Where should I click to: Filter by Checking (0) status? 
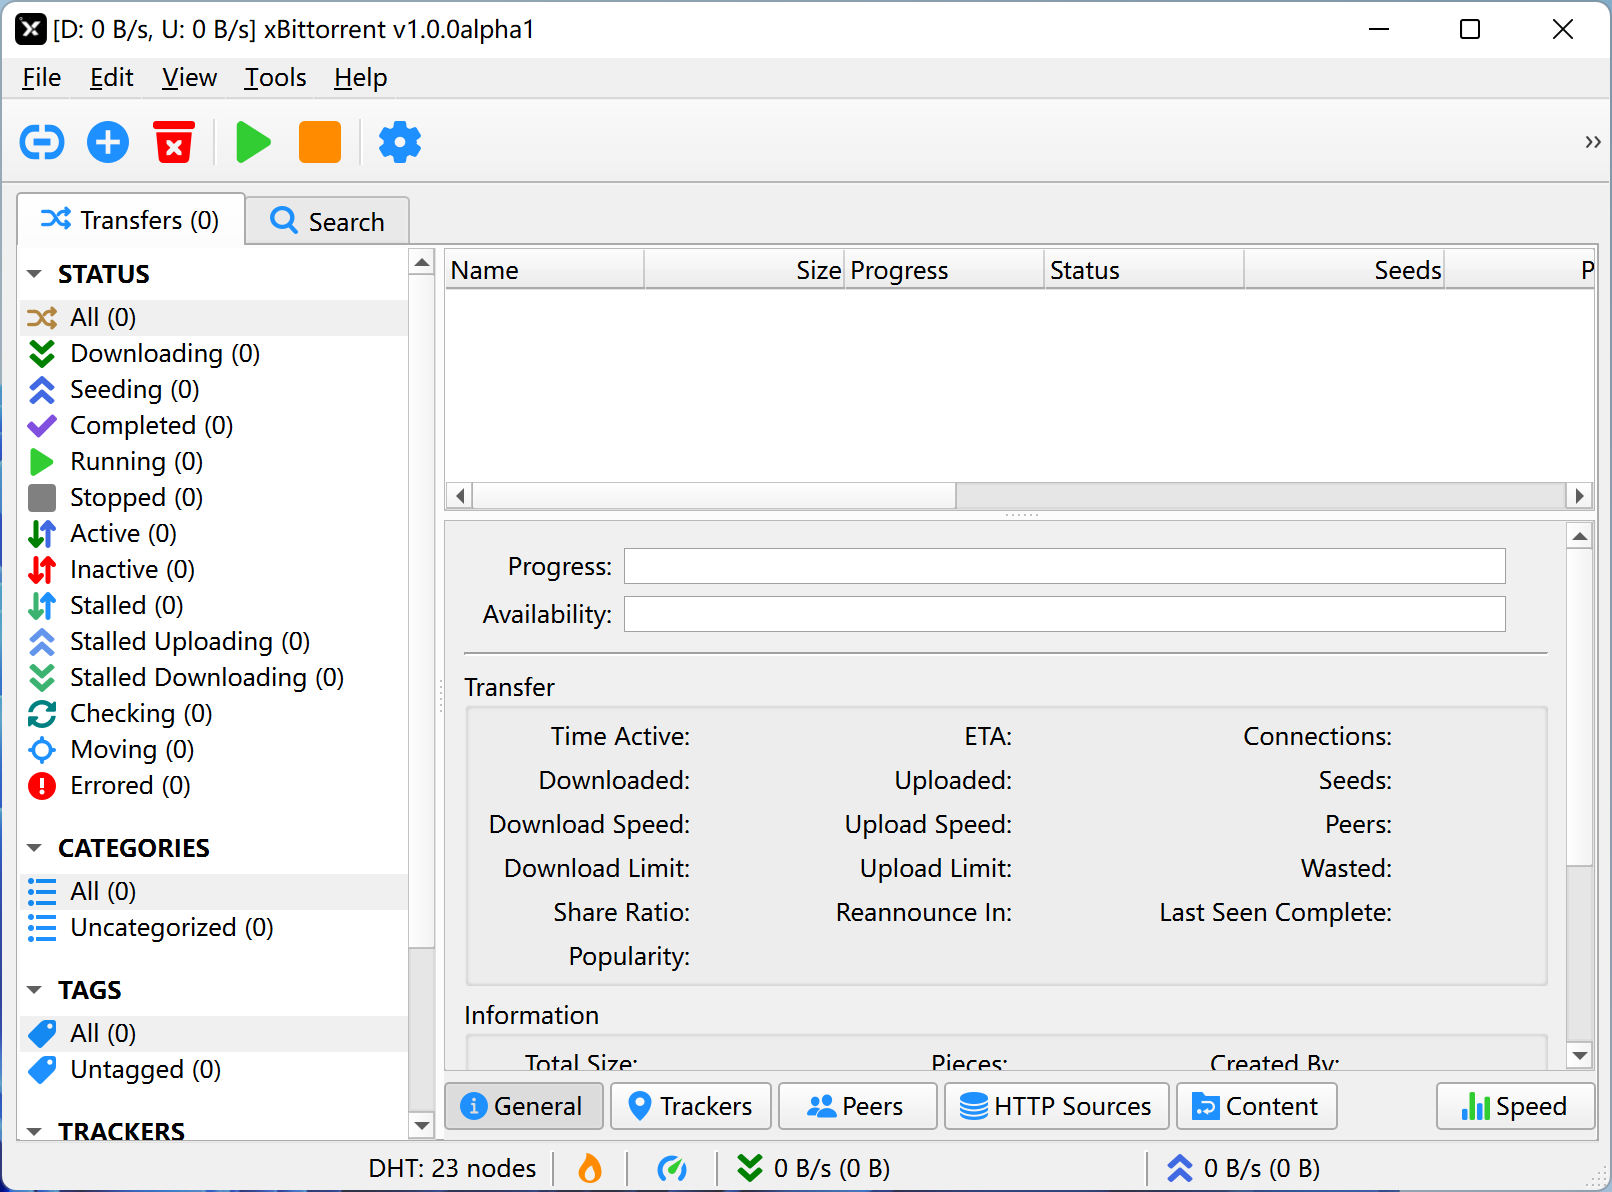tap(213, 714)
